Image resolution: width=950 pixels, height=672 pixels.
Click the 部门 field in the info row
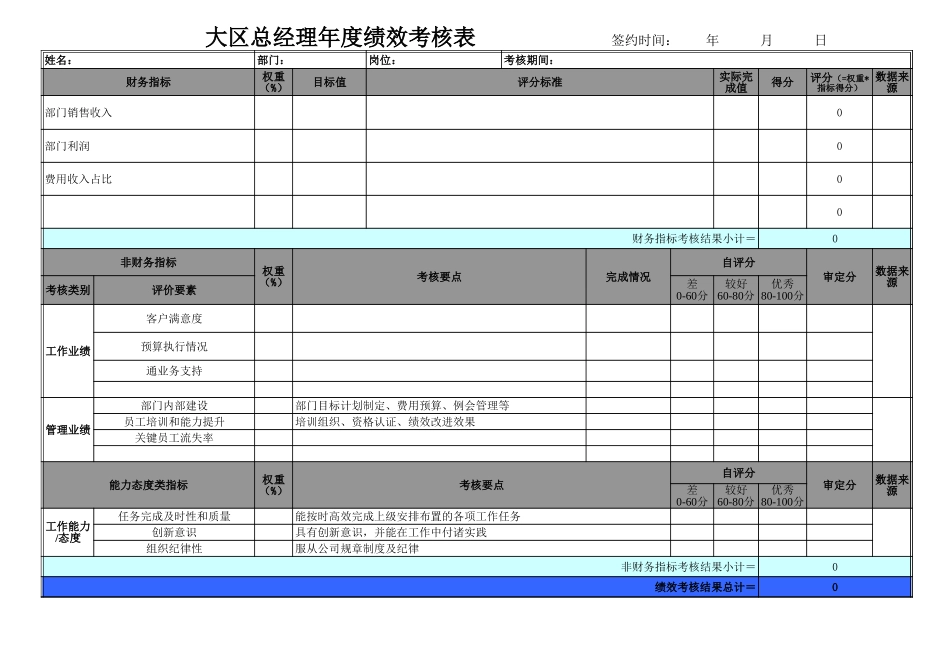(x=310, y=60)
